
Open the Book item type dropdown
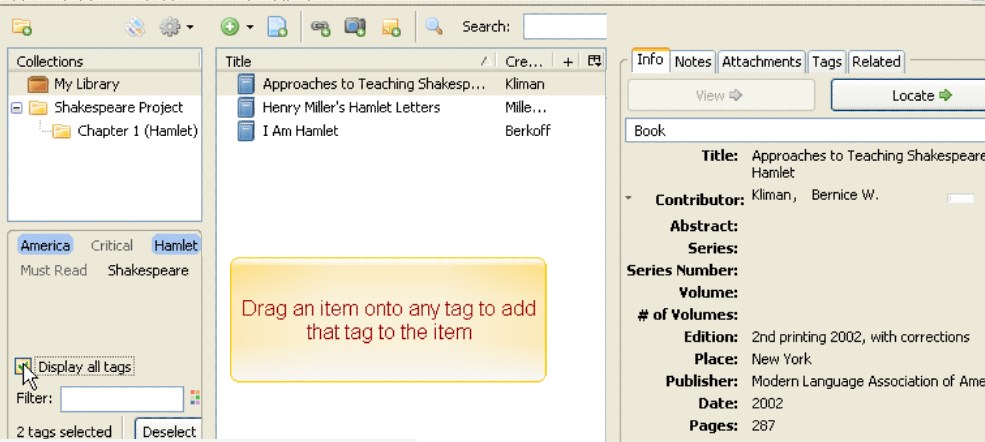click(x=805, y=131)
